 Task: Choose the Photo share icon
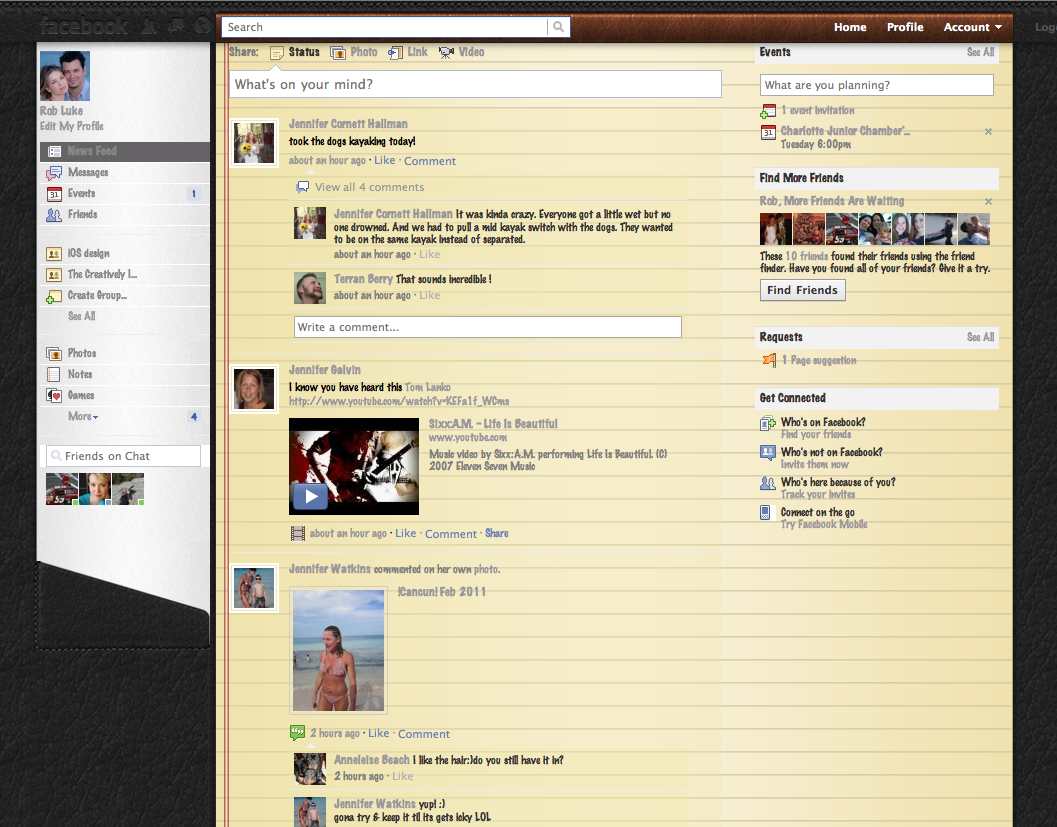tap(338, 53)
